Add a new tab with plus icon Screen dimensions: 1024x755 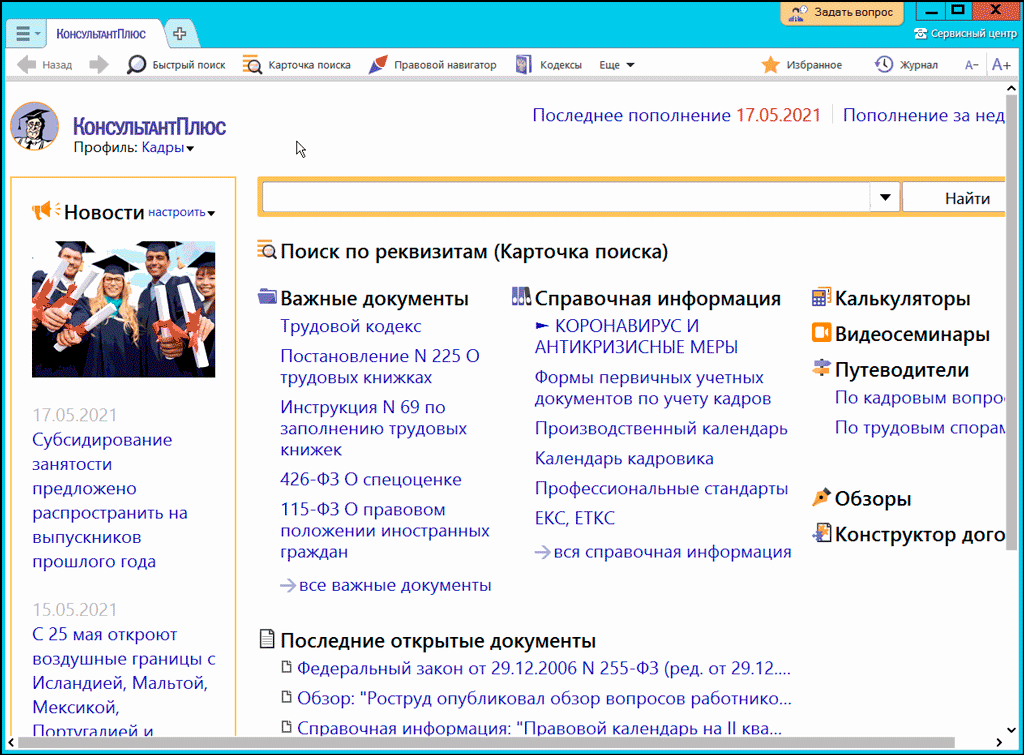[180, 33]
